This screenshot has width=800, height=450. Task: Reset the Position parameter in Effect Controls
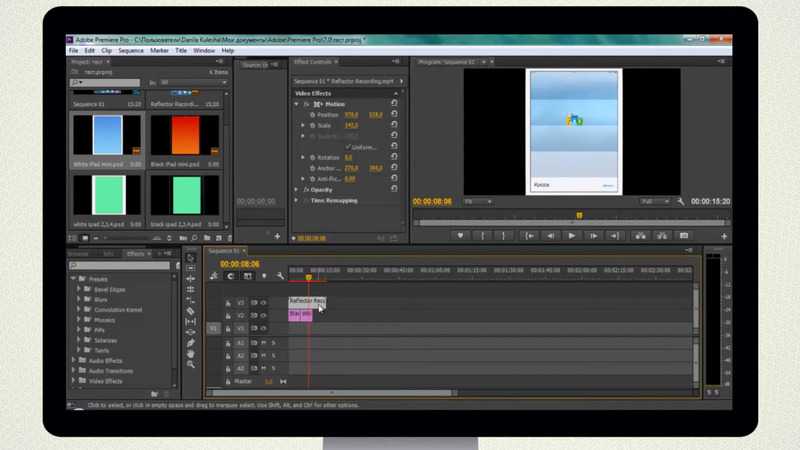395,114
